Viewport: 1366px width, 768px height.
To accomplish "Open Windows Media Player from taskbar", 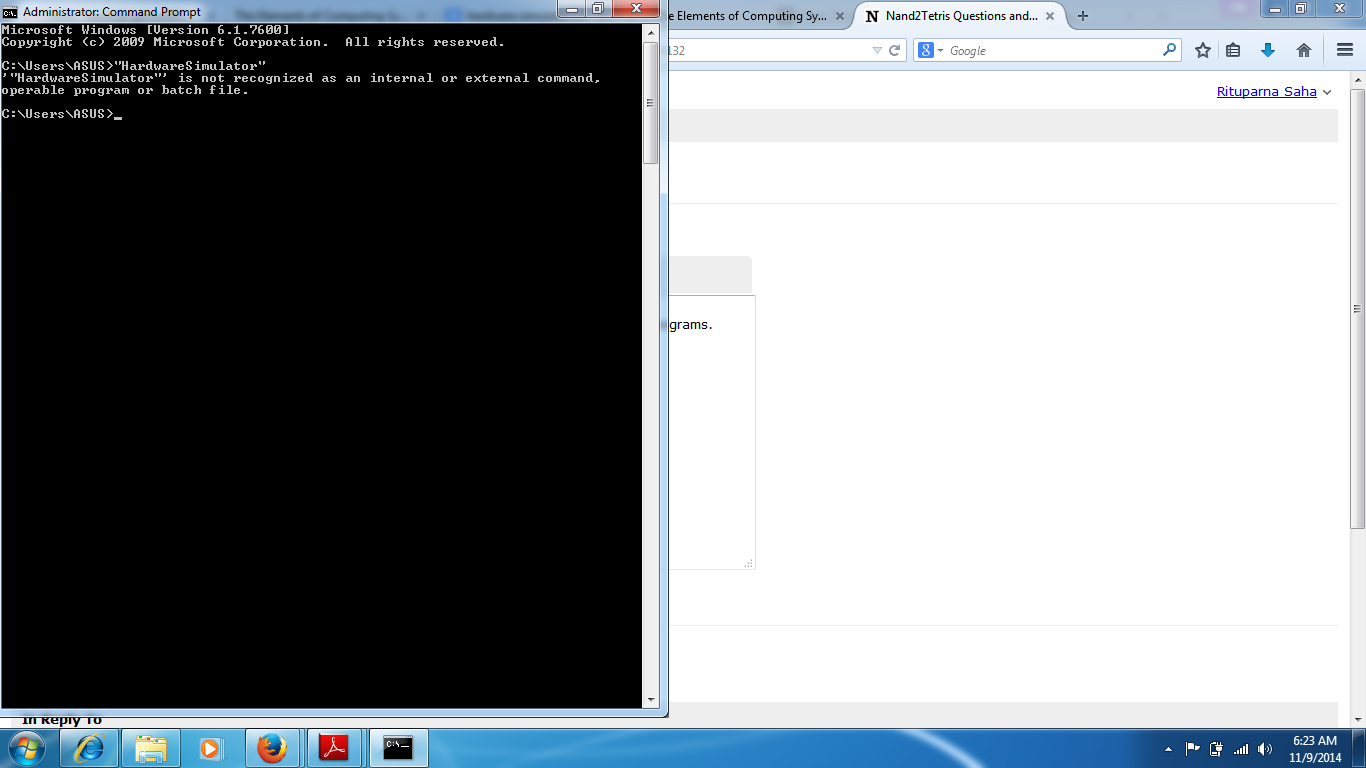I will point(210,747).
